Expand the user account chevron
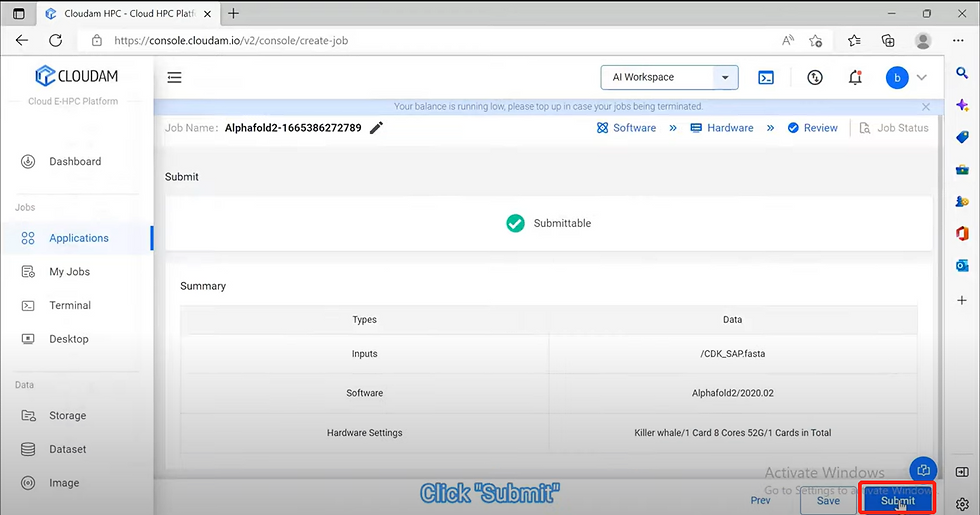980x515 pixels. click(x=921, y=78)
